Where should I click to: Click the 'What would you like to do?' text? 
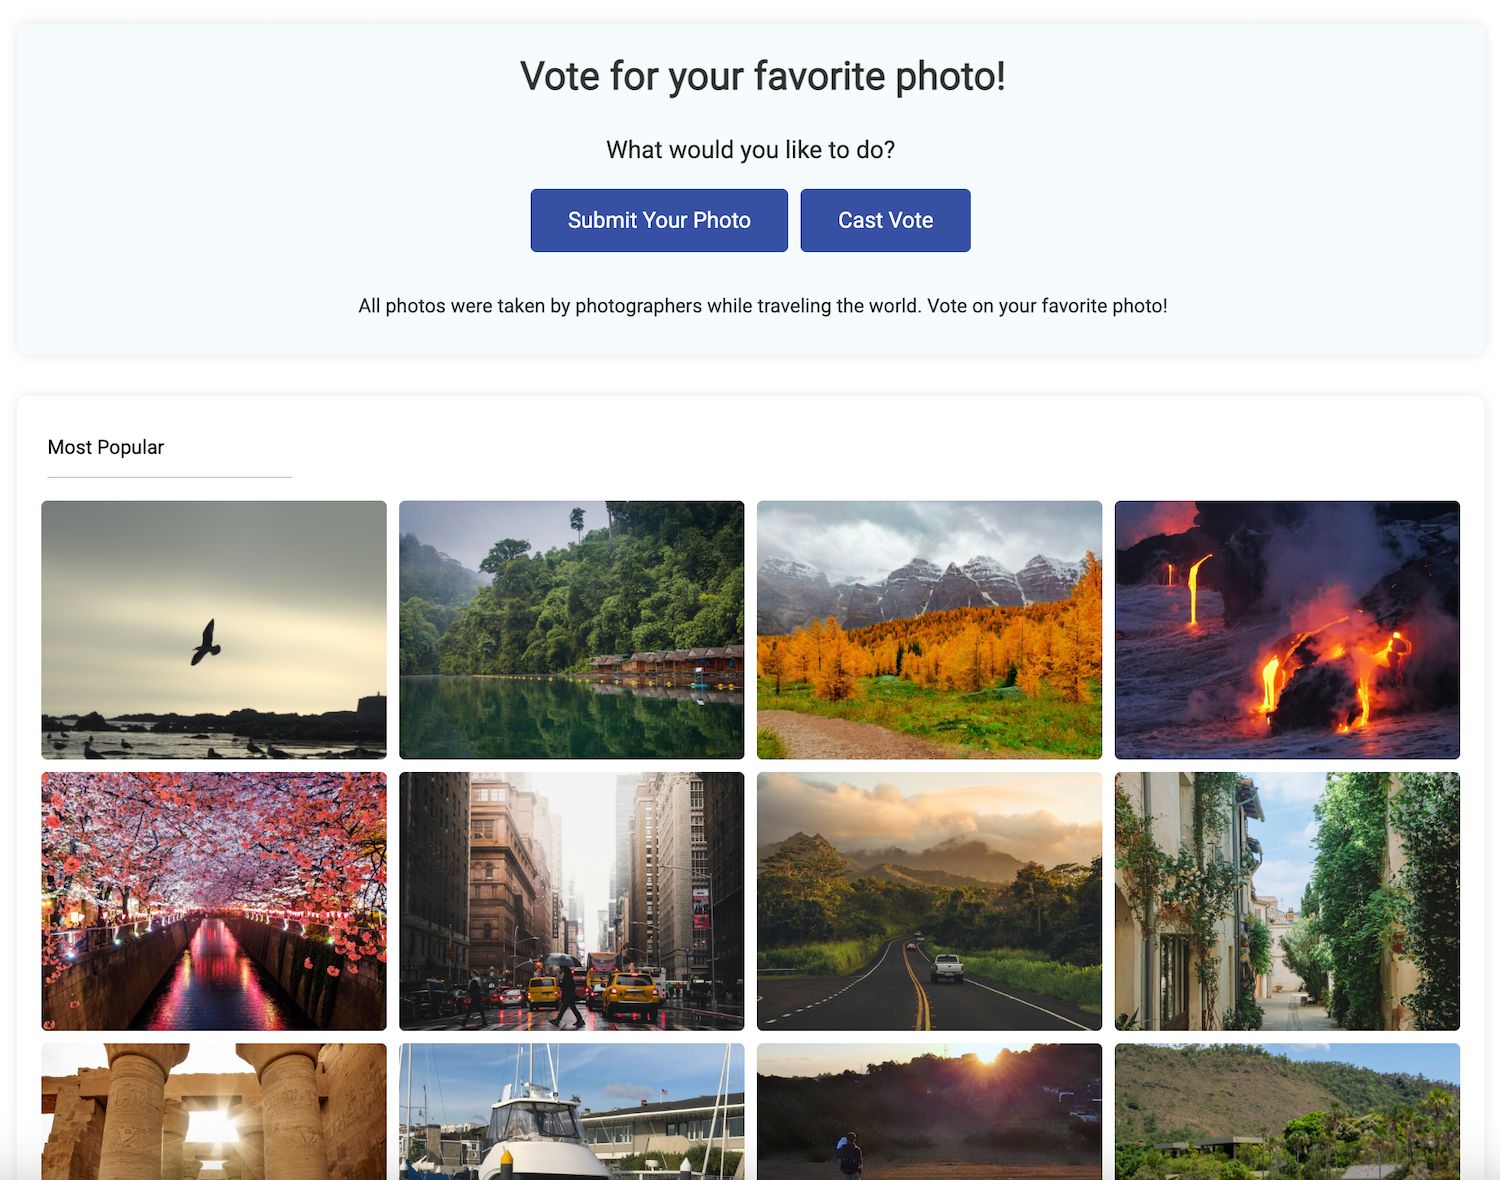(x=751, y=149)
